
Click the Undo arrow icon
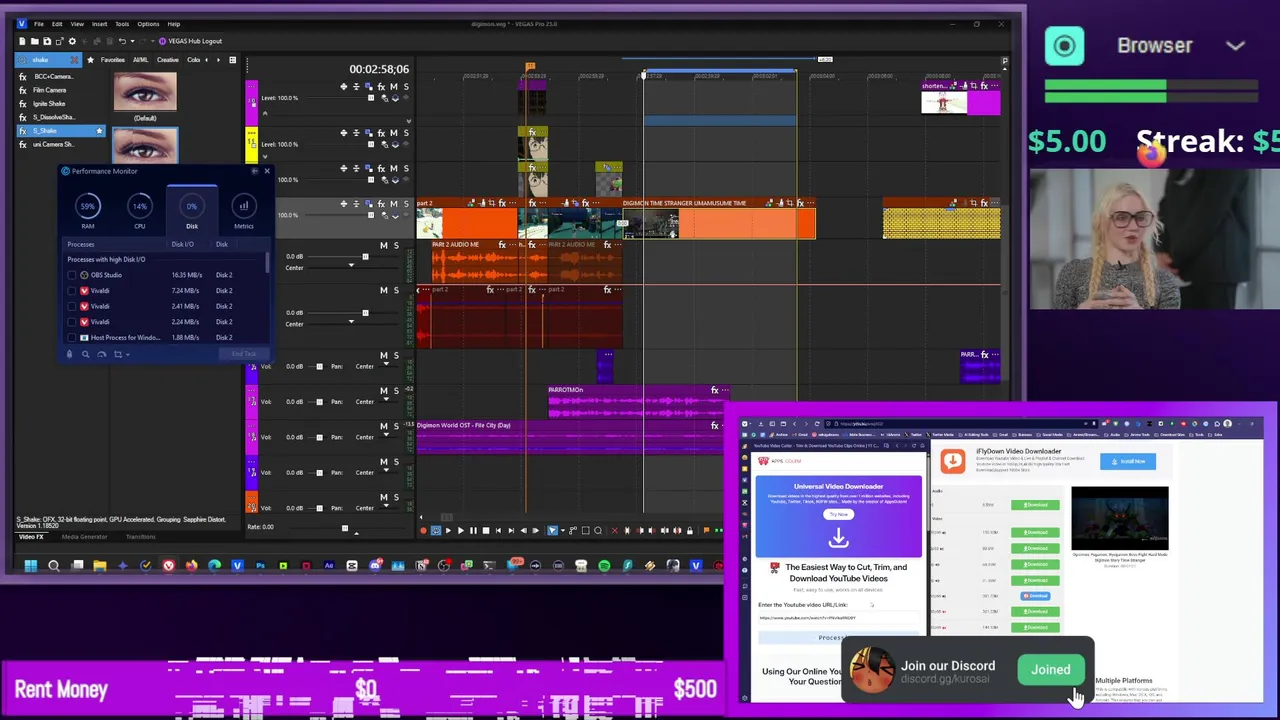pyautogui.click(x=122, y=41)
